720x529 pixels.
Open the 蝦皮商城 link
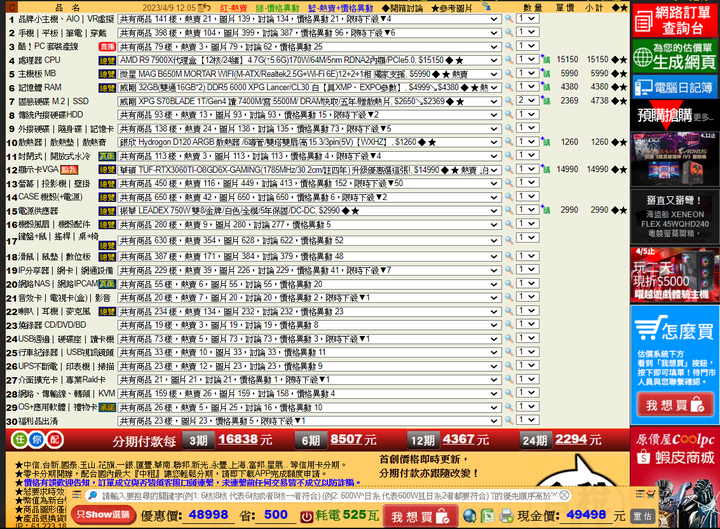coord(675,458)
